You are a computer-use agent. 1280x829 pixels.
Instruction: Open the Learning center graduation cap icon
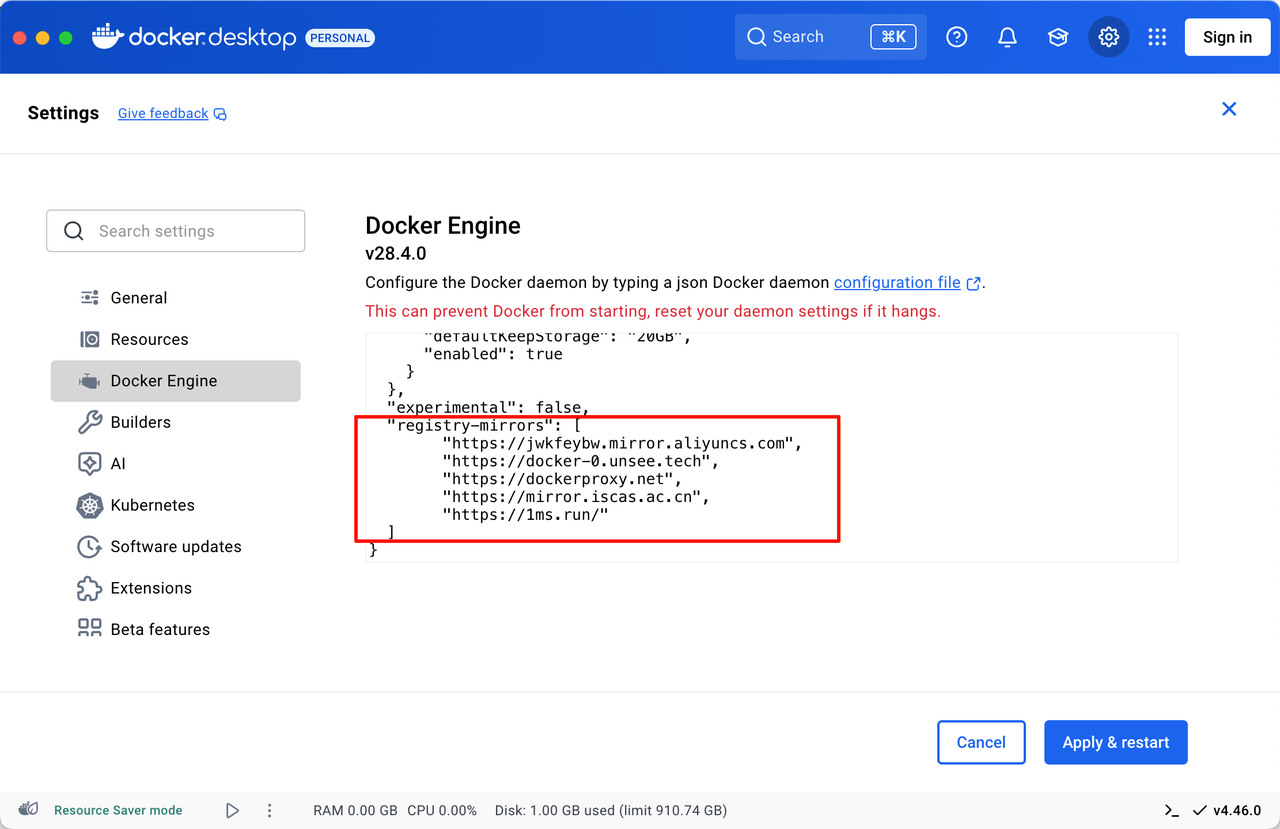1057,37
